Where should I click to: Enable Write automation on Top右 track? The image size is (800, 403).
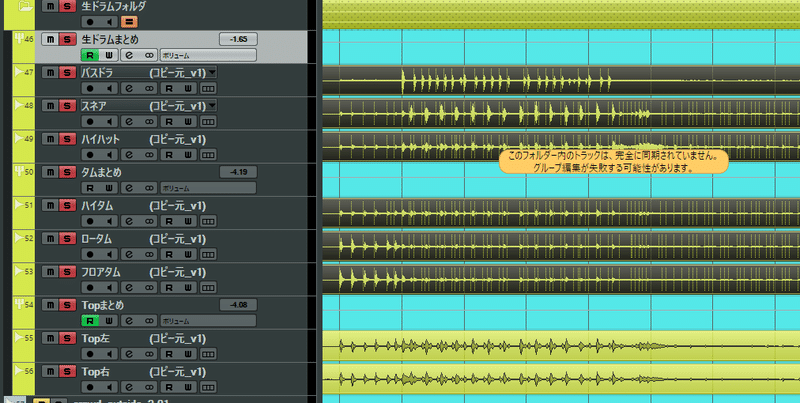point(188,387)
